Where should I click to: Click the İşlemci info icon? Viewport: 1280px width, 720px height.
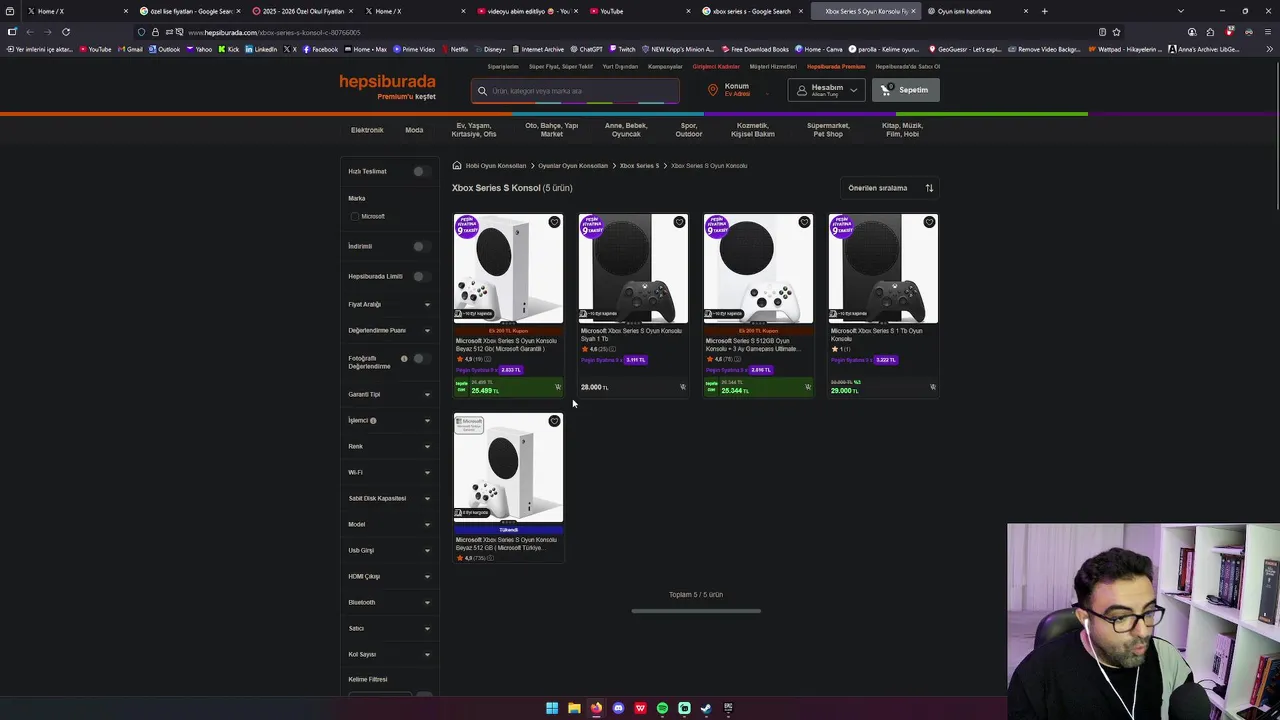[x=373, y=421]
